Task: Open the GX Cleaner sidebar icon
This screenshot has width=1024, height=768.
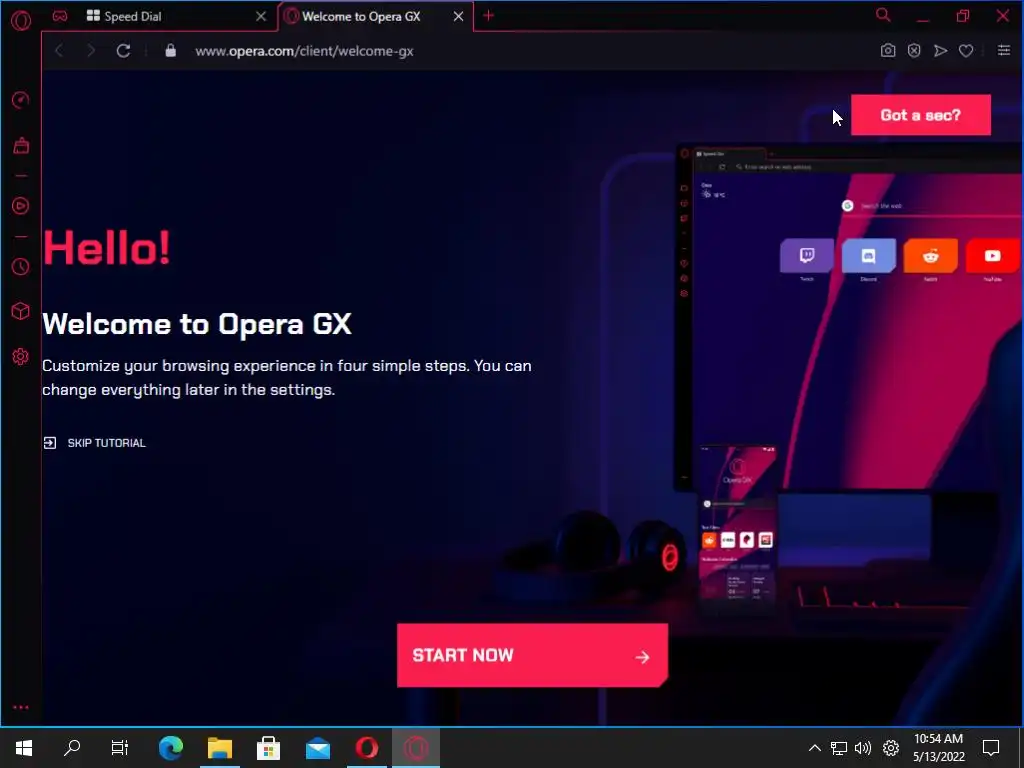Action: coord(21,145)
